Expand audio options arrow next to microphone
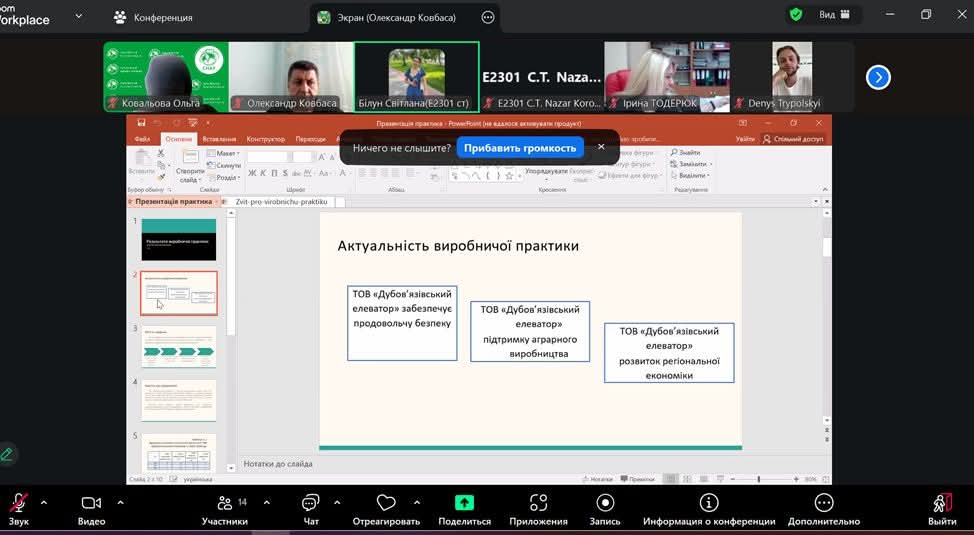974x535 pixels. pos(44,502)
